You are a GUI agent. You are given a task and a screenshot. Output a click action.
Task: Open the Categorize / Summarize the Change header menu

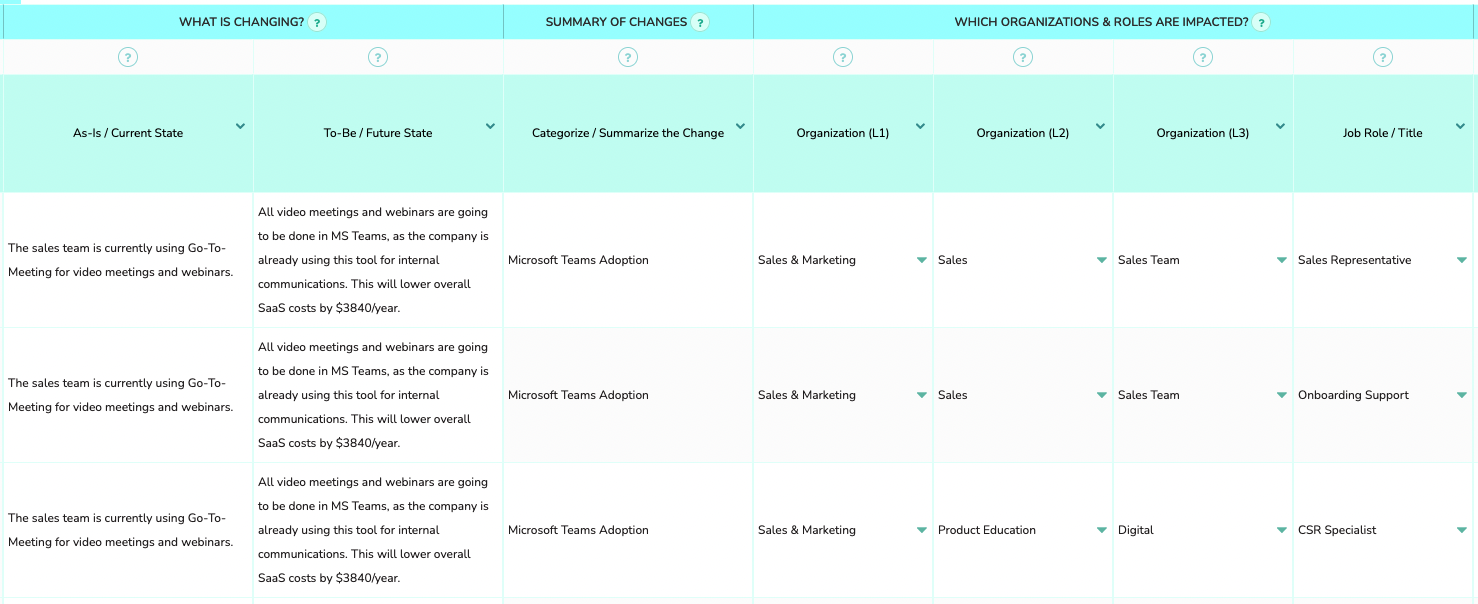(x=740, y=127)
